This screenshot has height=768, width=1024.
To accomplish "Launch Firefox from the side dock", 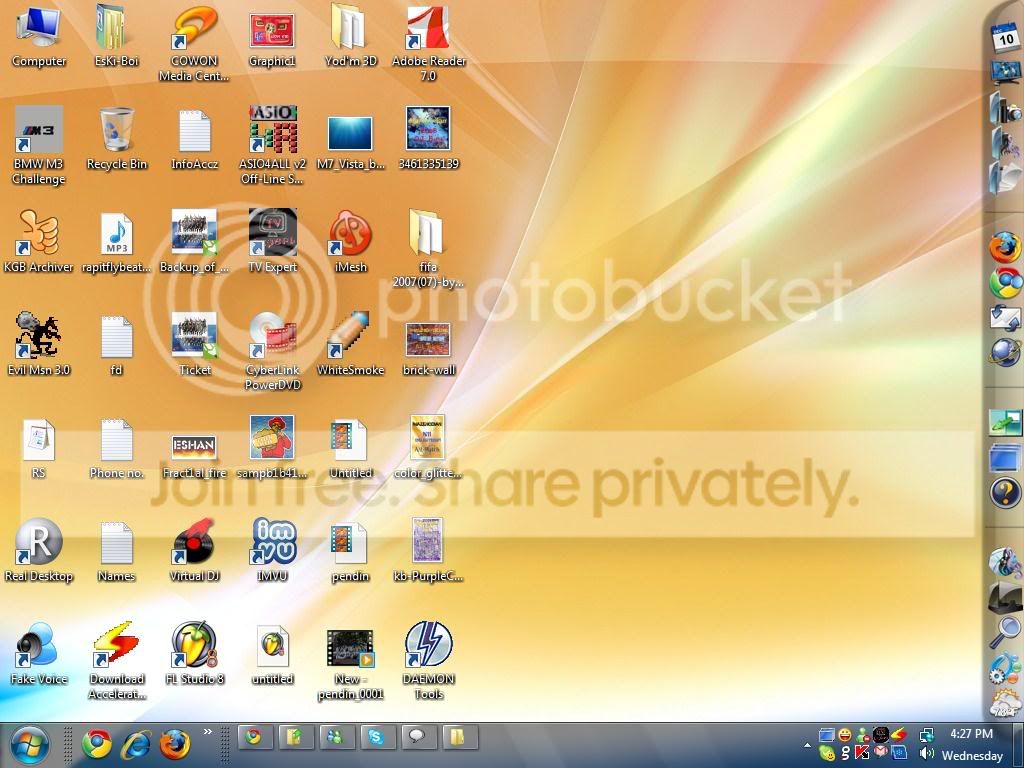I will [x=1004, y=248].
